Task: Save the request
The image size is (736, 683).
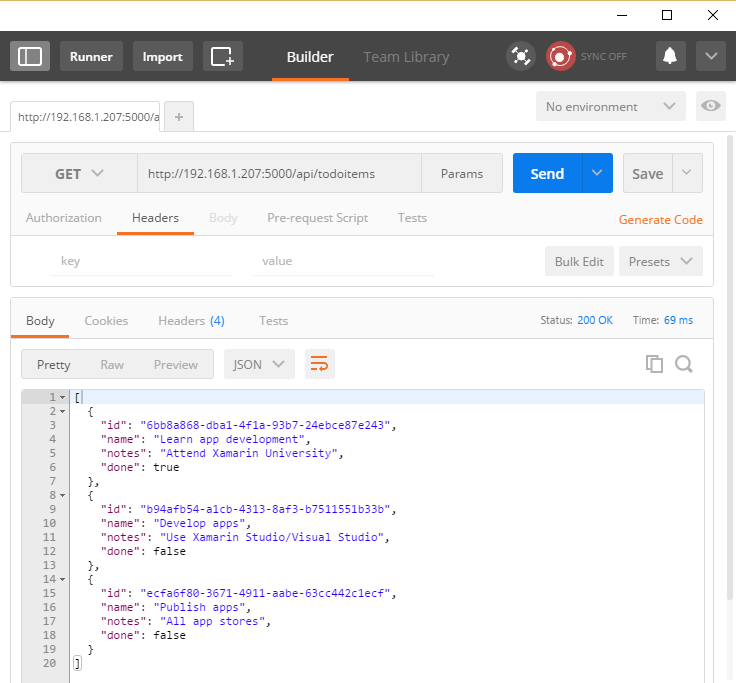Action: click(647, 174)
